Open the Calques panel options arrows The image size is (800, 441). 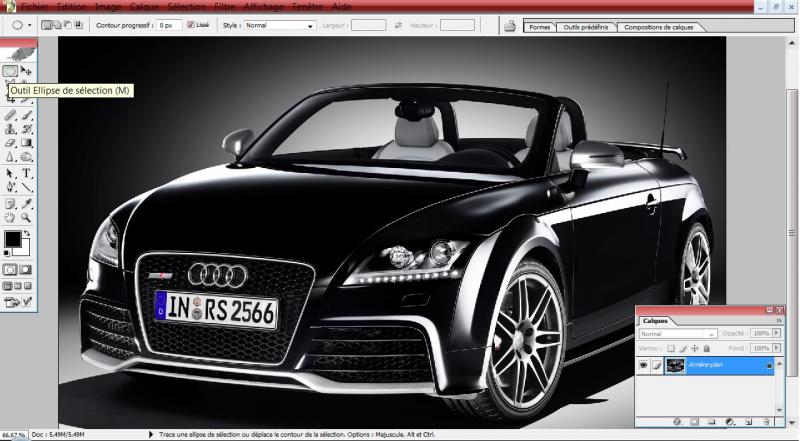coord(779,321)
